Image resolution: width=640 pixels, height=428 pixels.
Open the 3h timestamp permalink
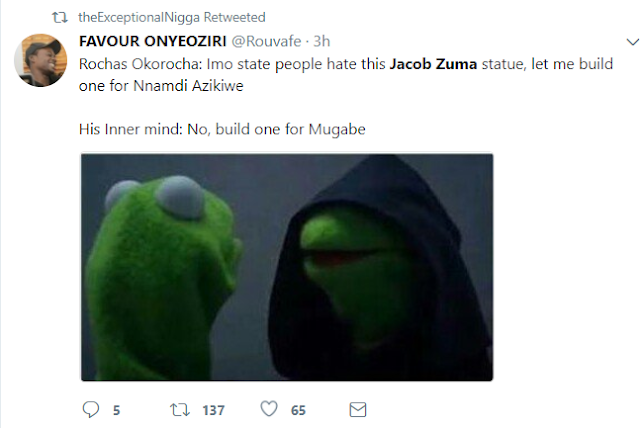(322, 41)
